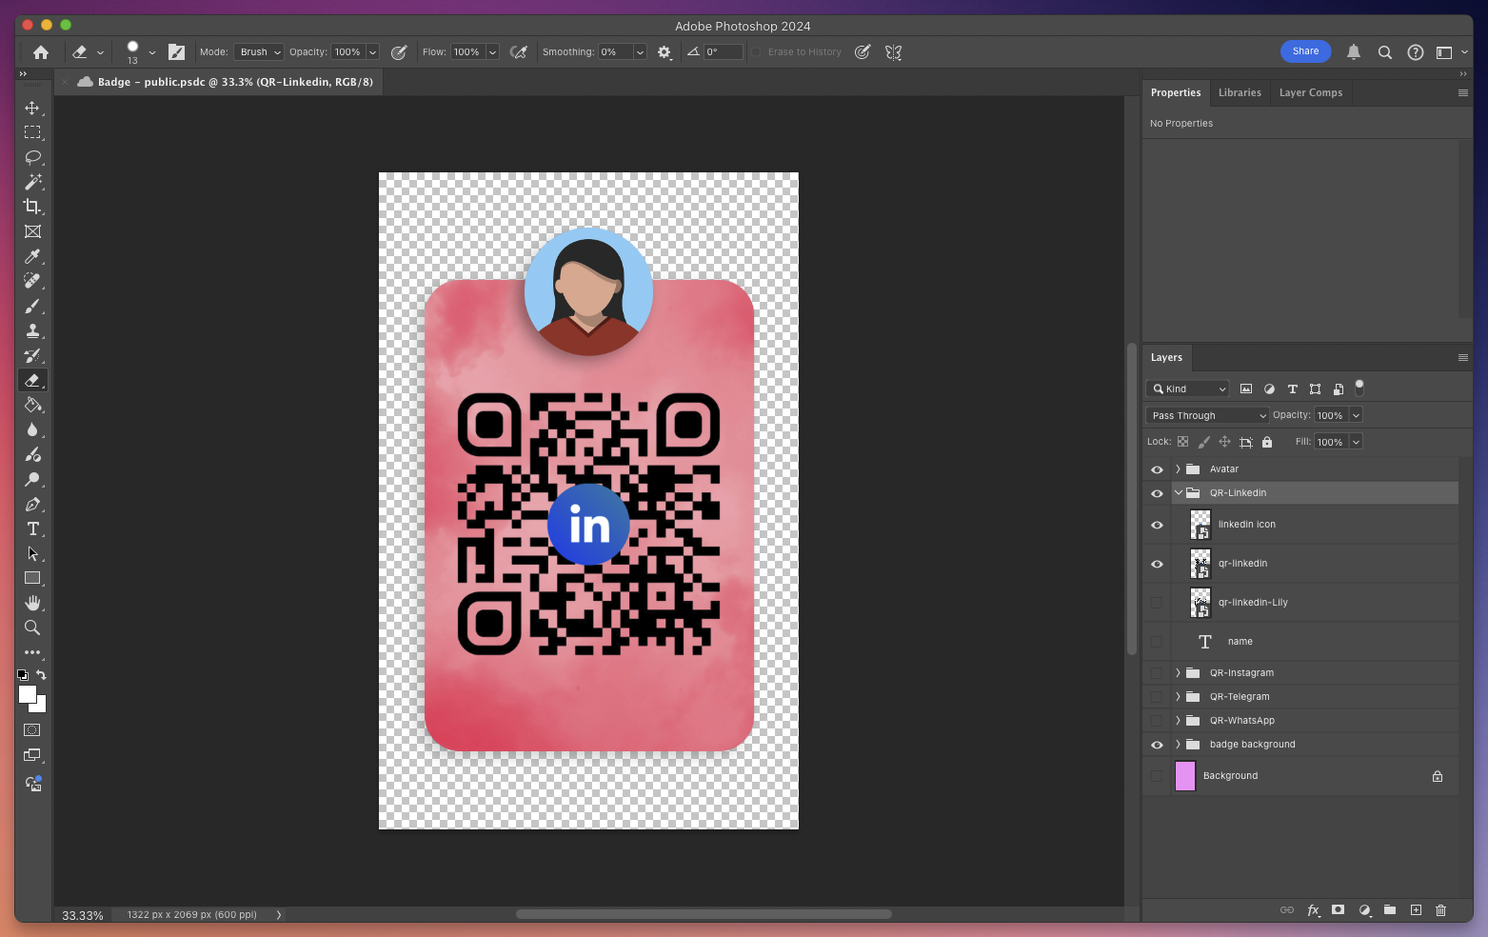Click the foreground color swatch
Screen dimensions: 1488x937
coord(27,695)
